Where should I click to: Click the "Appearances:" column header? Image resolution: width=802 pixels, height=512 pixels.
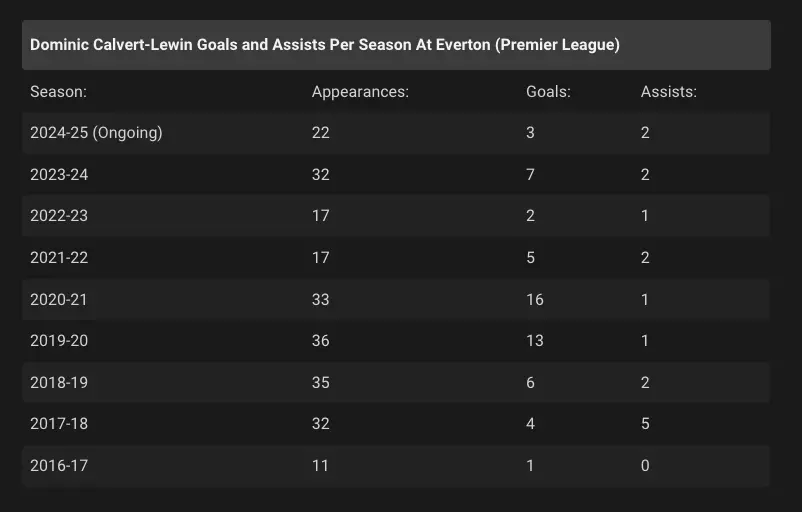[x=360, y=92]
